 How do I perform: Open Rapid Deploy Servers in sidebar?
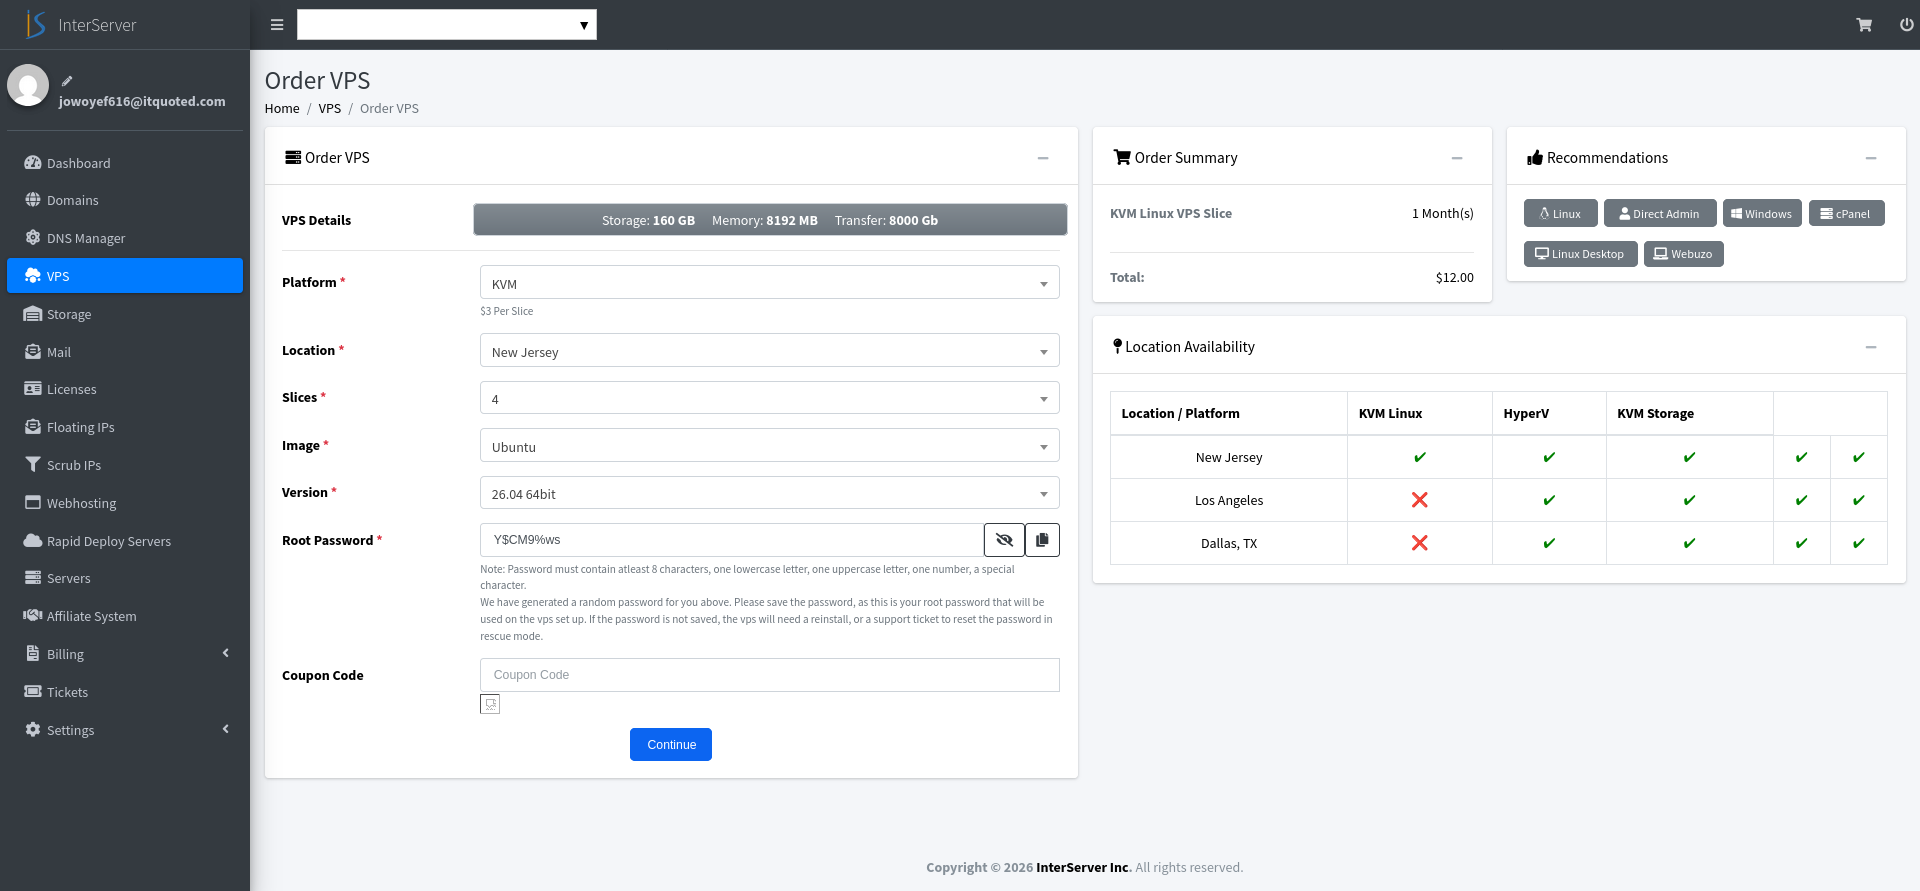(125, 541)
